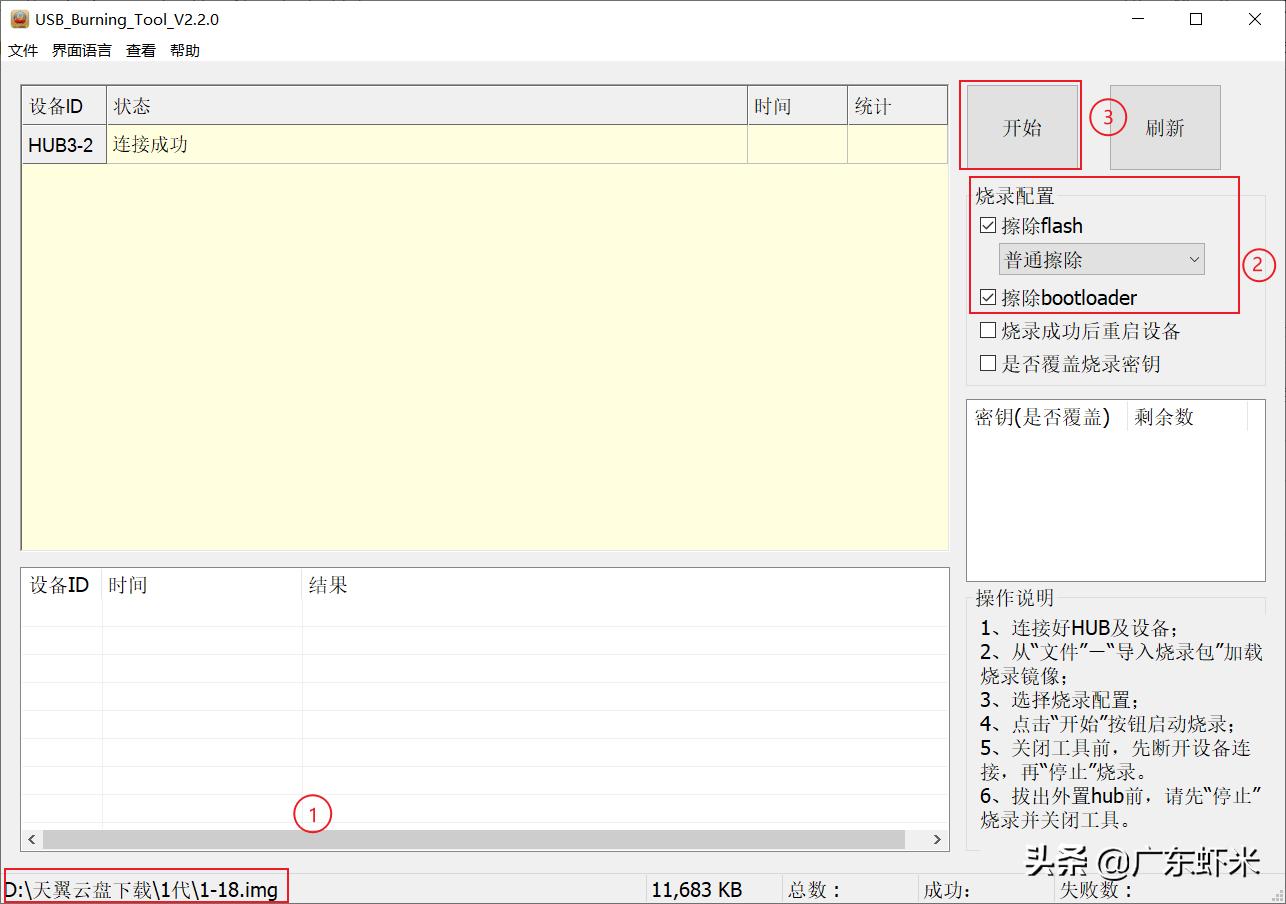Open the 界面语言 language menu
The width and height of the screenshot is (1286, 904).
[x=81, y=50]
